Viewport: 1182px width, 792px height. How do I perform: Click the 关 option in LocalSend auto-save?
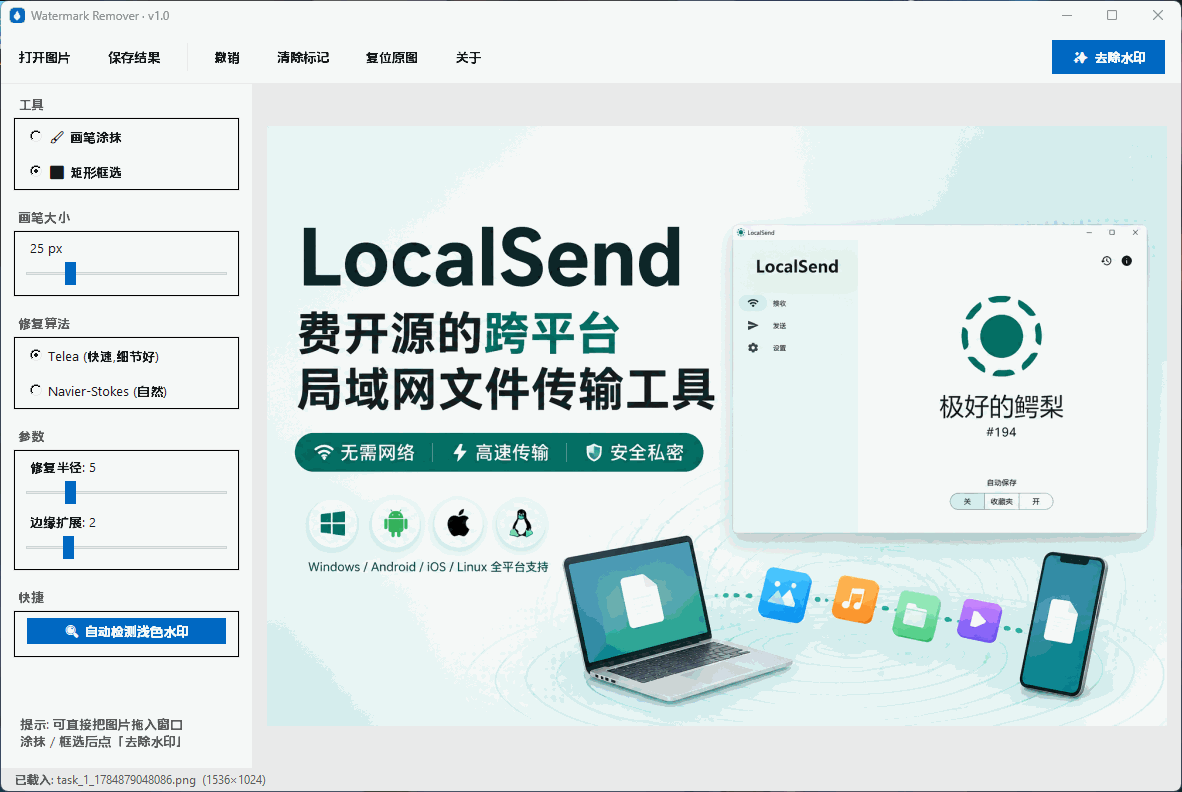[x=967, y=502]
